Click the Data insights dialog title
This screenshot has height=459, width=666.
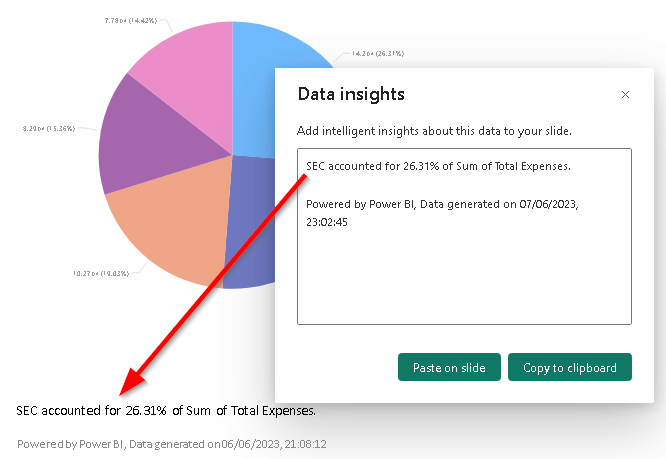[351, 95]
